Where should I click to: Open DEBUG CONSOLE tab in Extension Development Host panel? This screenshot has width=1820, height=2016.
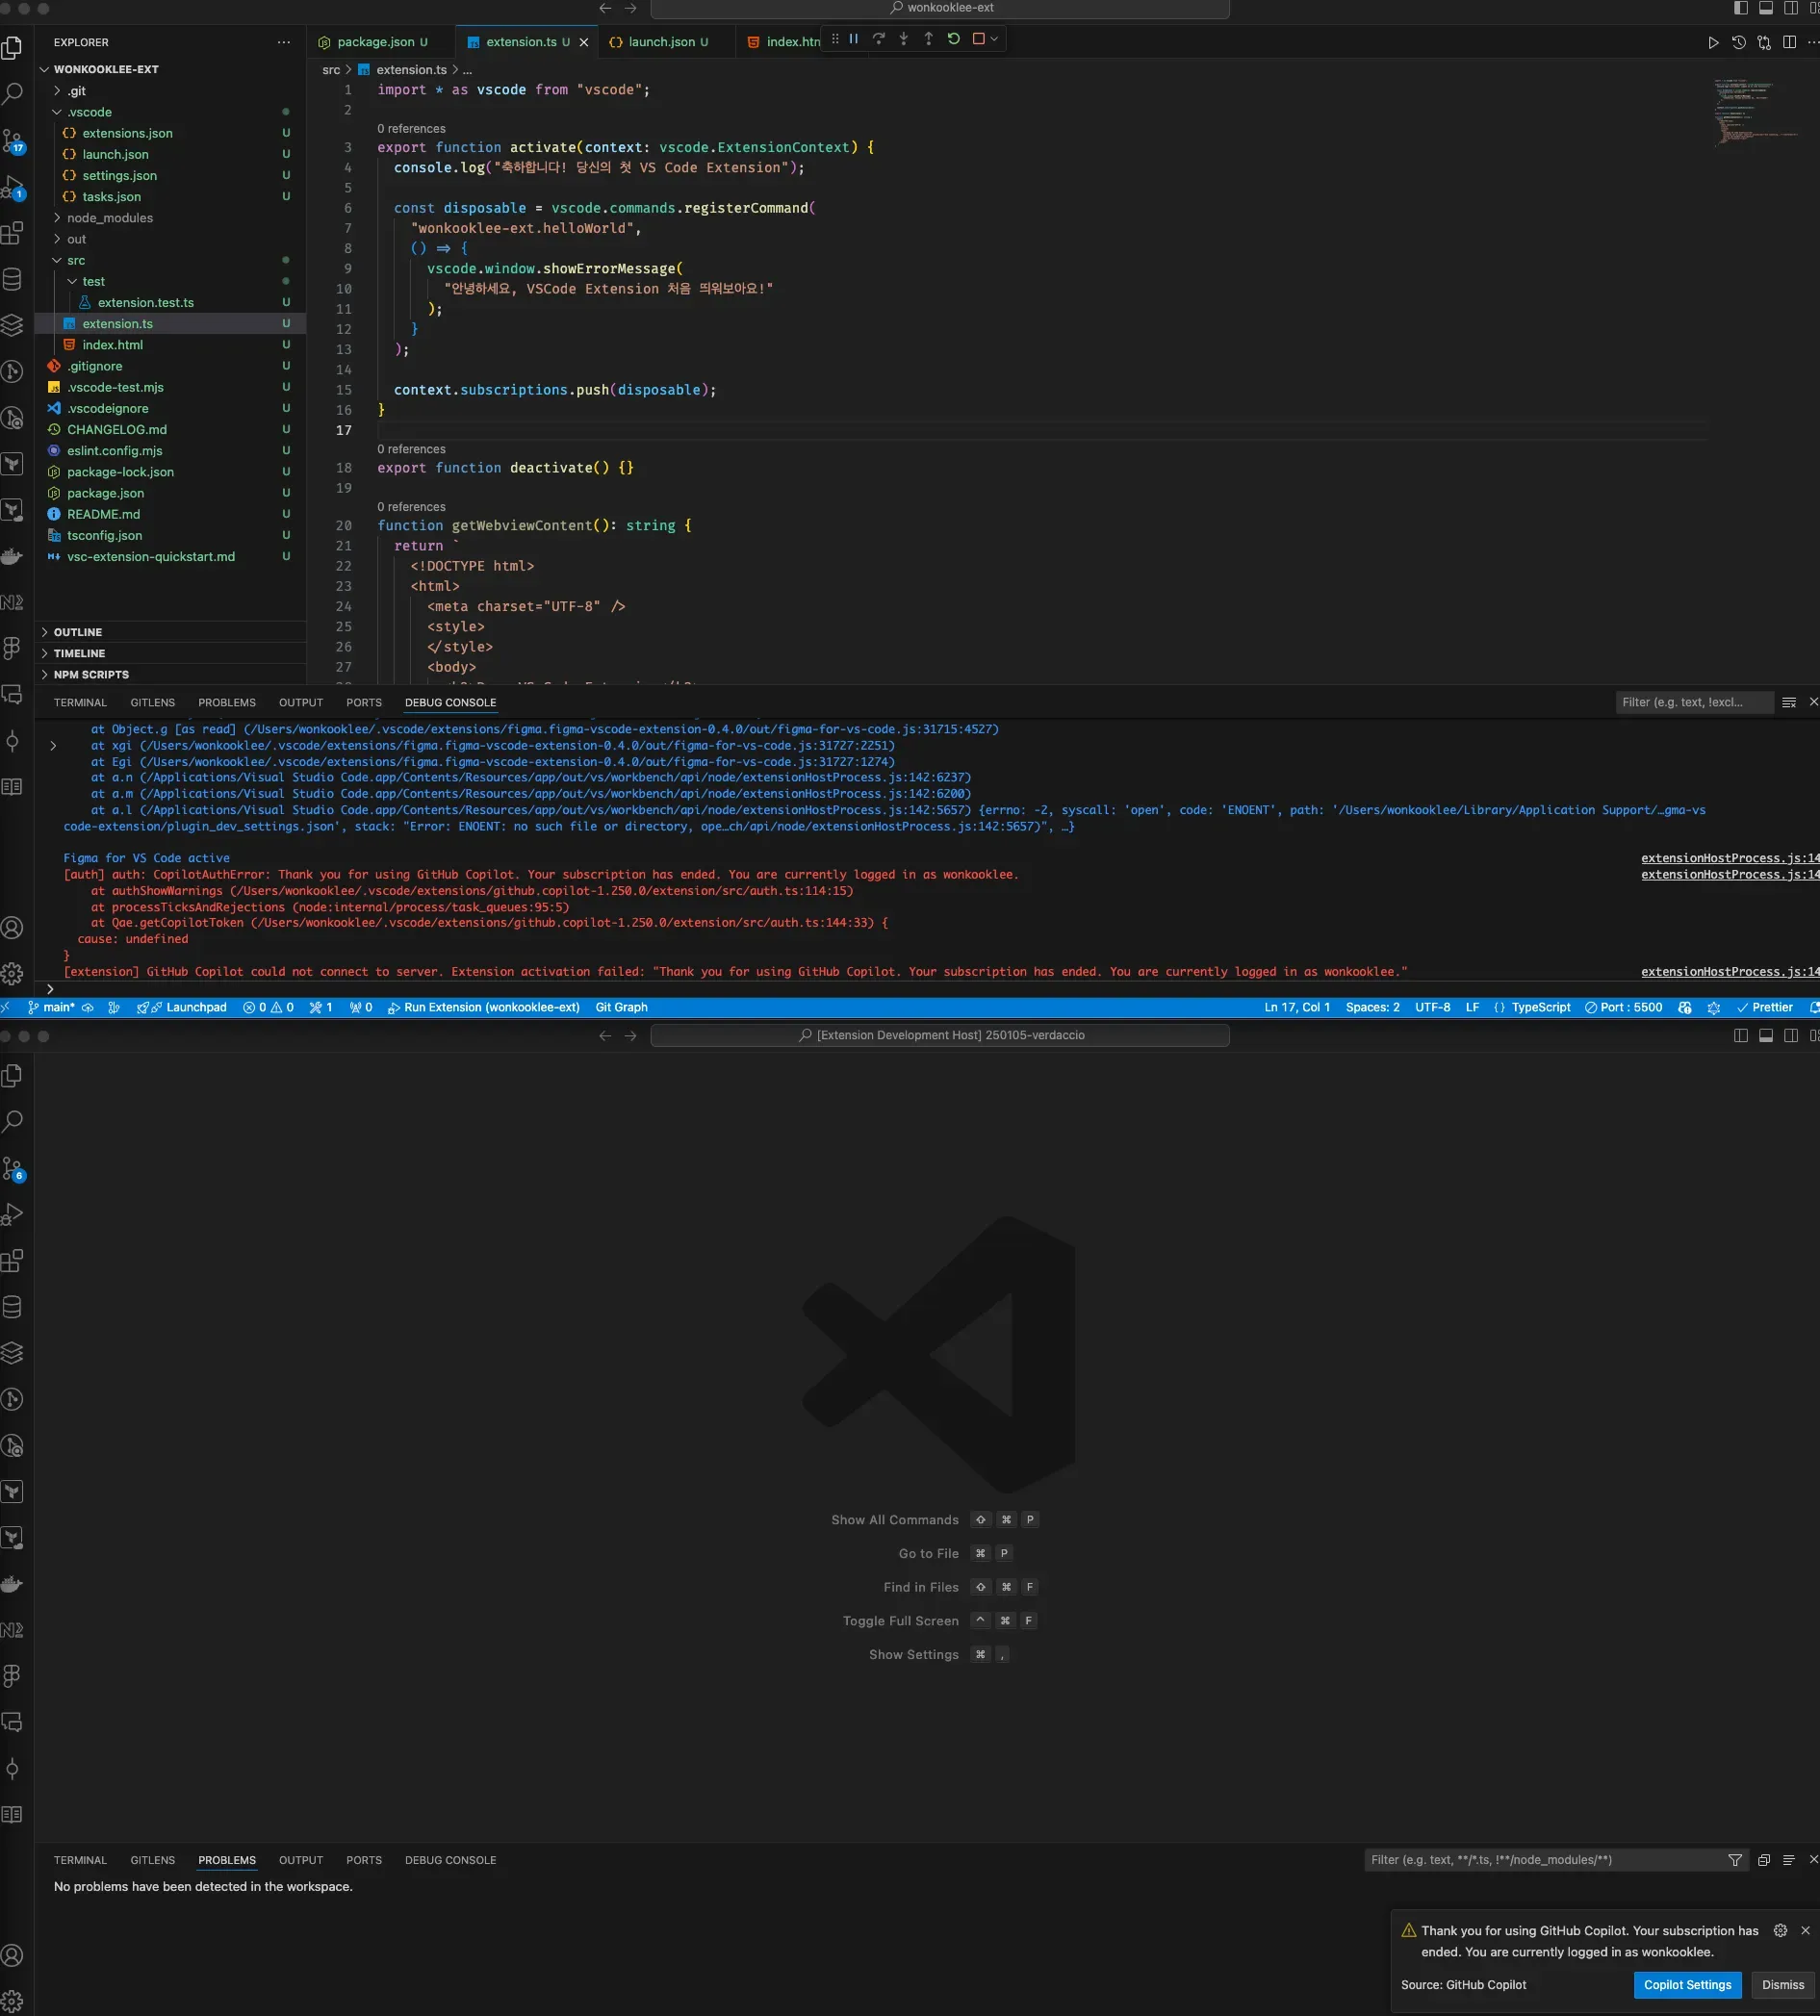pyautogui.click(x=450, y=1860)
